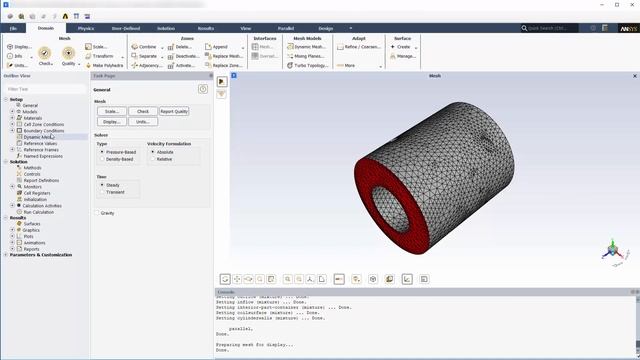Image resolution: width=640 pixels, height=360 pixels.
Task: Click ribbon Display mesh item
Action: (19, 47)
